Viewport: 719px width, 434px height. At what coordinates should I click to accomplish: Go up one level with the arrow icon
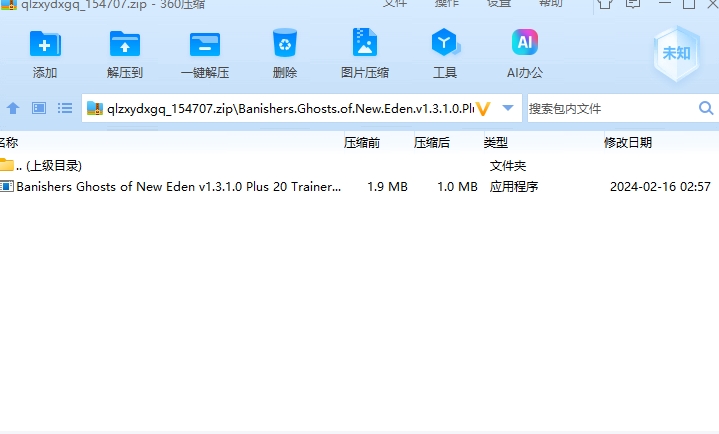click(x=13, y=108)
